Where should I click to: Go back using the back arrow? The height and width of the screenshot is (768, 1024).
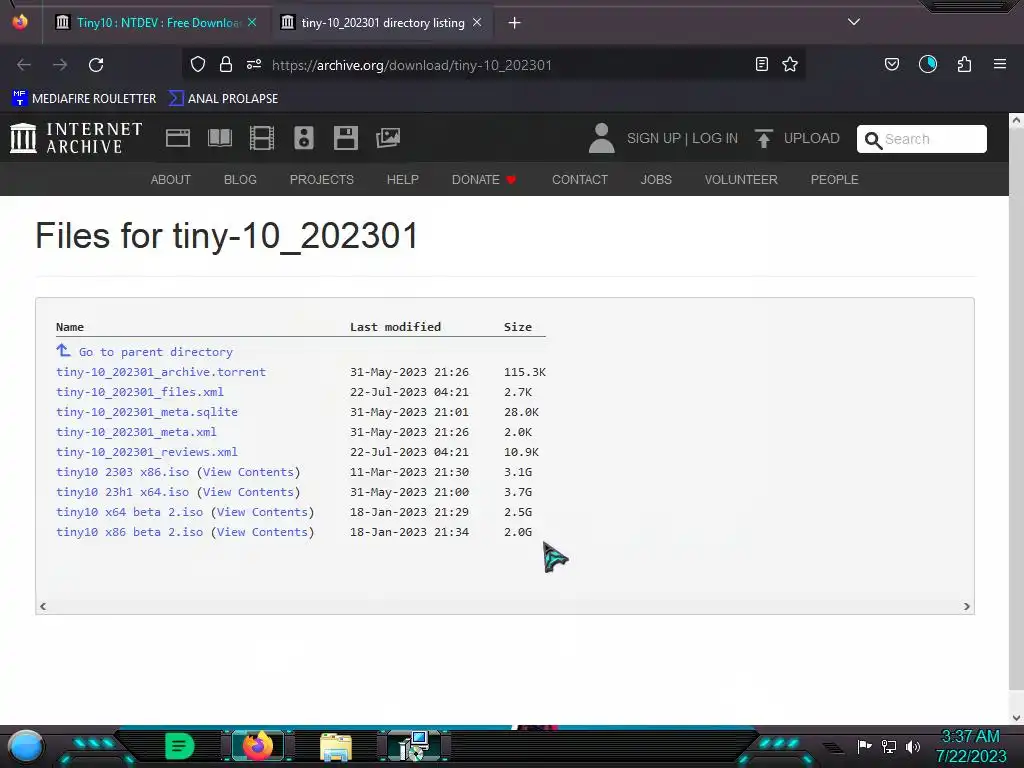(24, 65)
